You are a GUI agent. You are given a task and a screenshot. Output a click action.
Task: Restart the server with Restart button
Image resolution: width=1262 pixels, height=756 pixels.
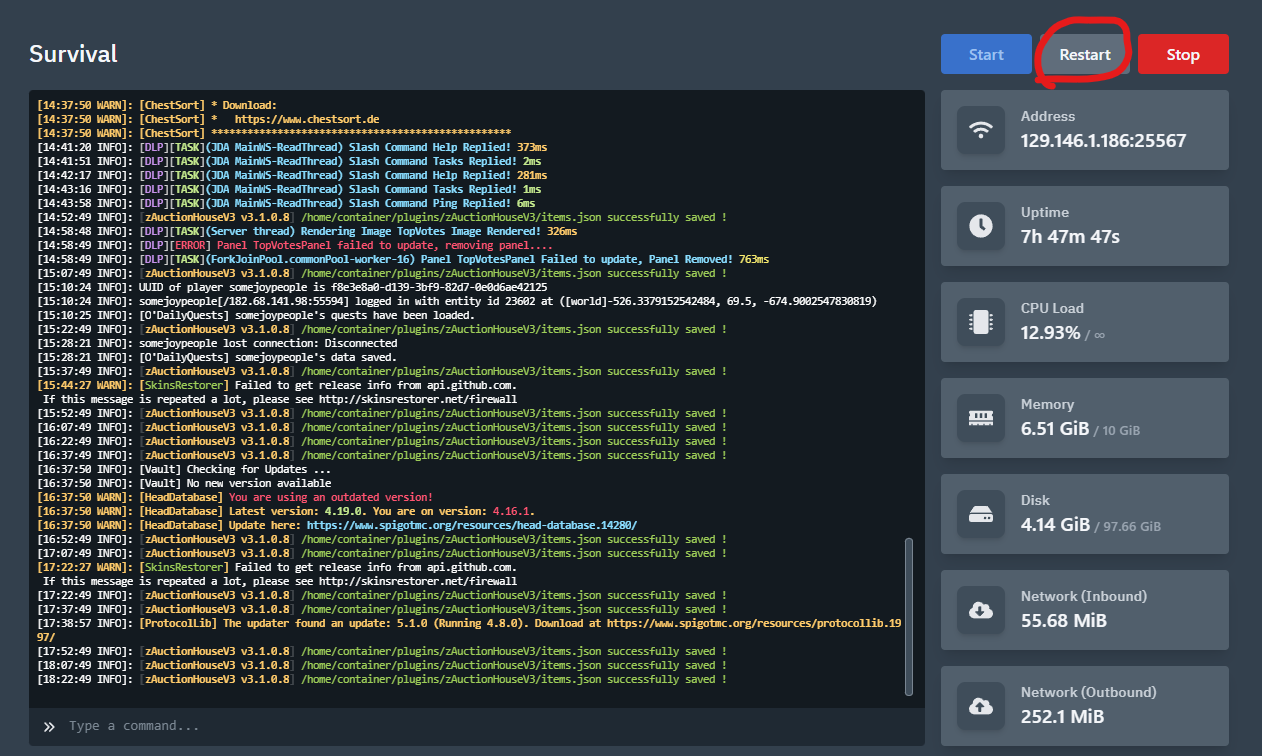pyautogui.click(x=1085, y=54)
